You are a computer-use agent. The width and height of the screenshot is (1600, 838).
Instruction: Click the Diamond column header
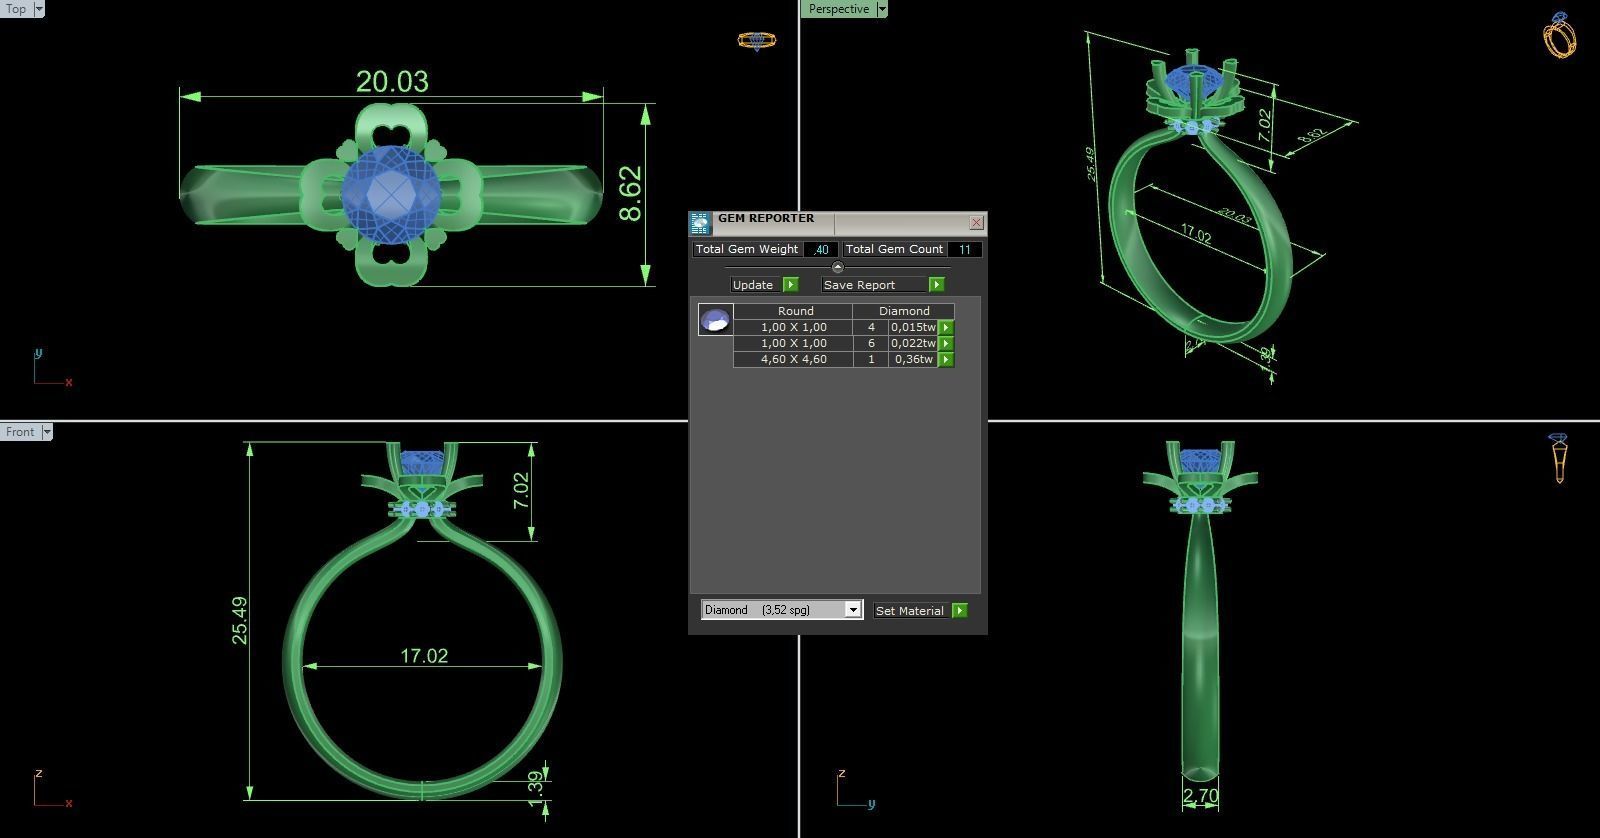click(904, 311)
